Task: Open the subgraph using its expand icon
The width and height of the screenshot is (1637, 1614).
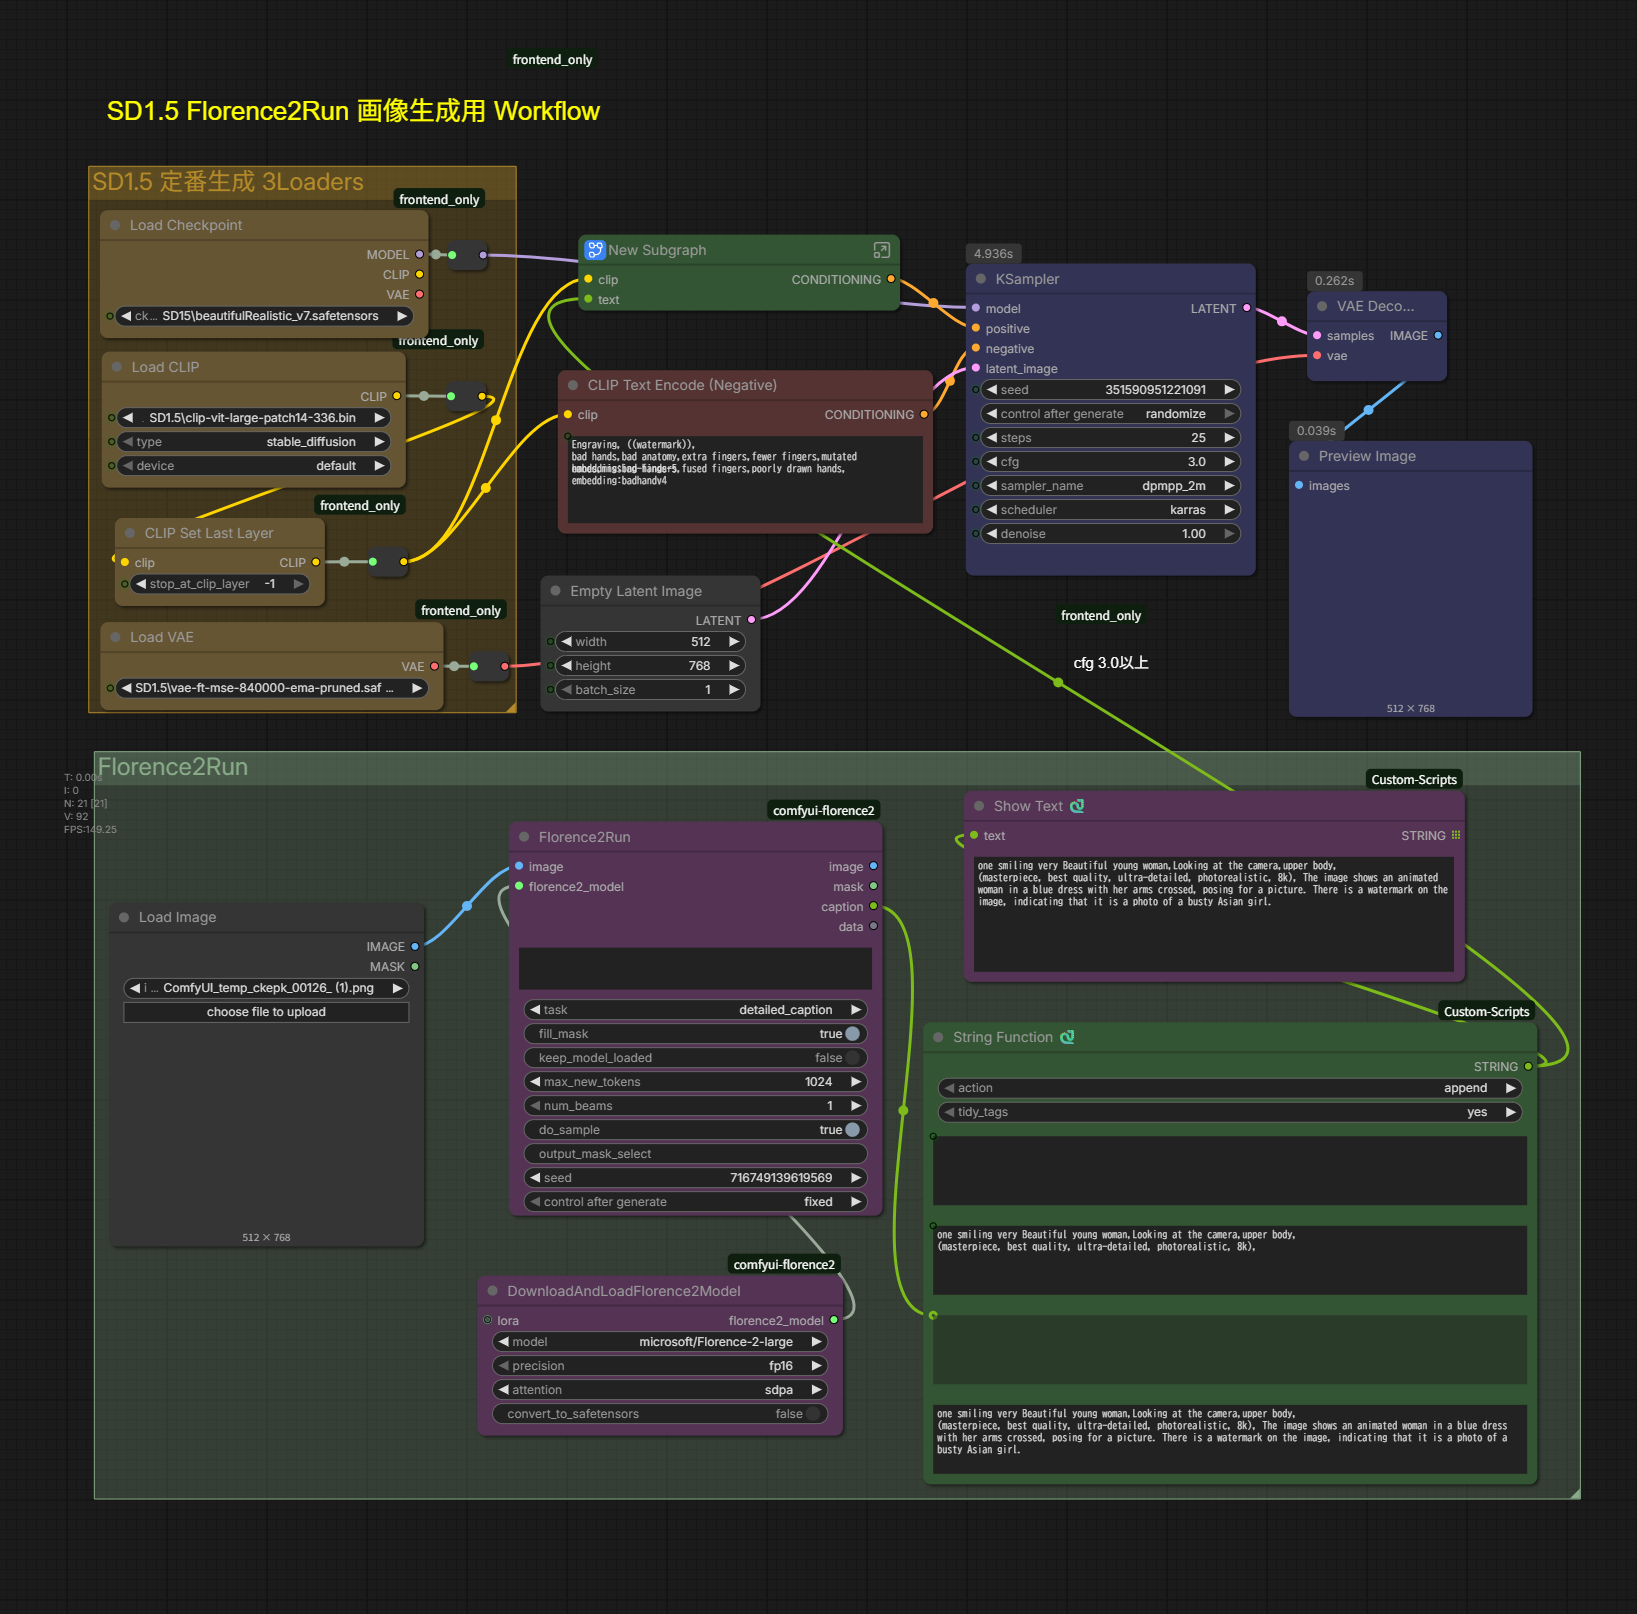Action: tap(881, 250)
